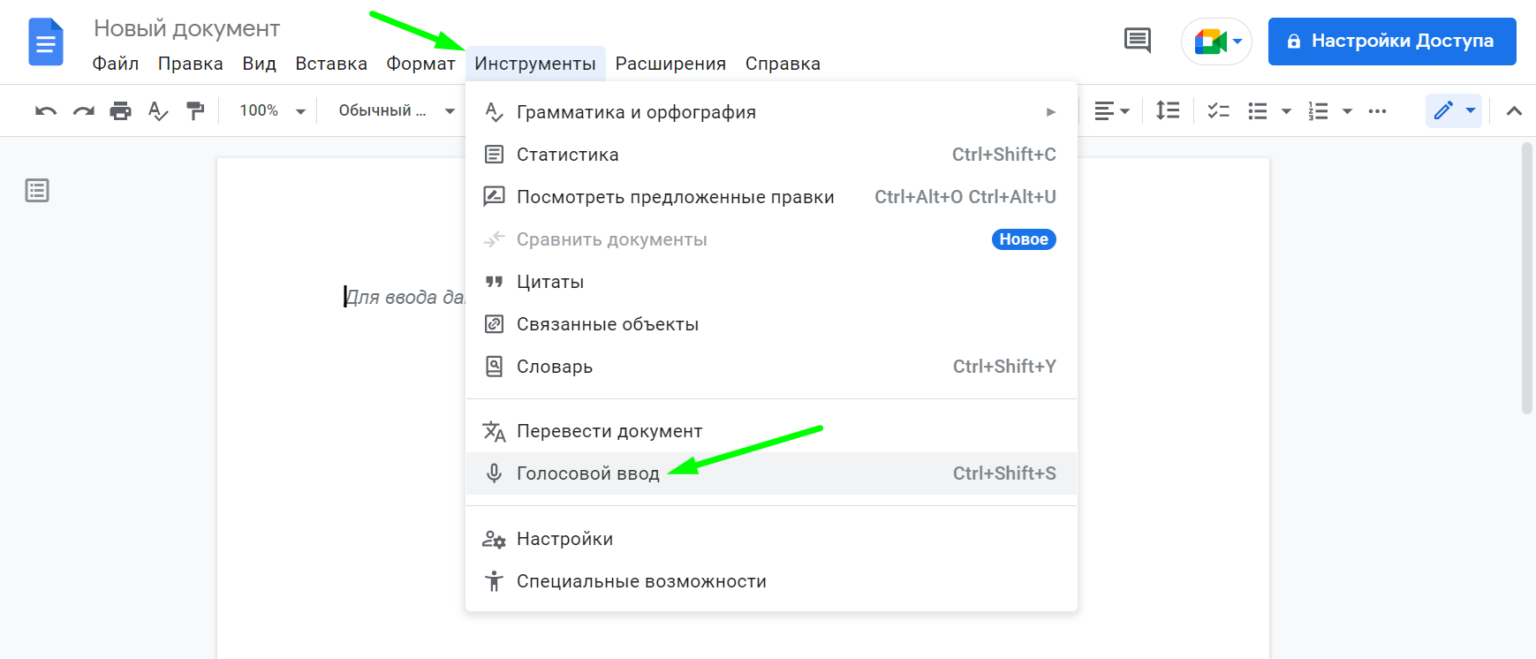Click the "Настройки Доступа" share button

pos(1391,41)
